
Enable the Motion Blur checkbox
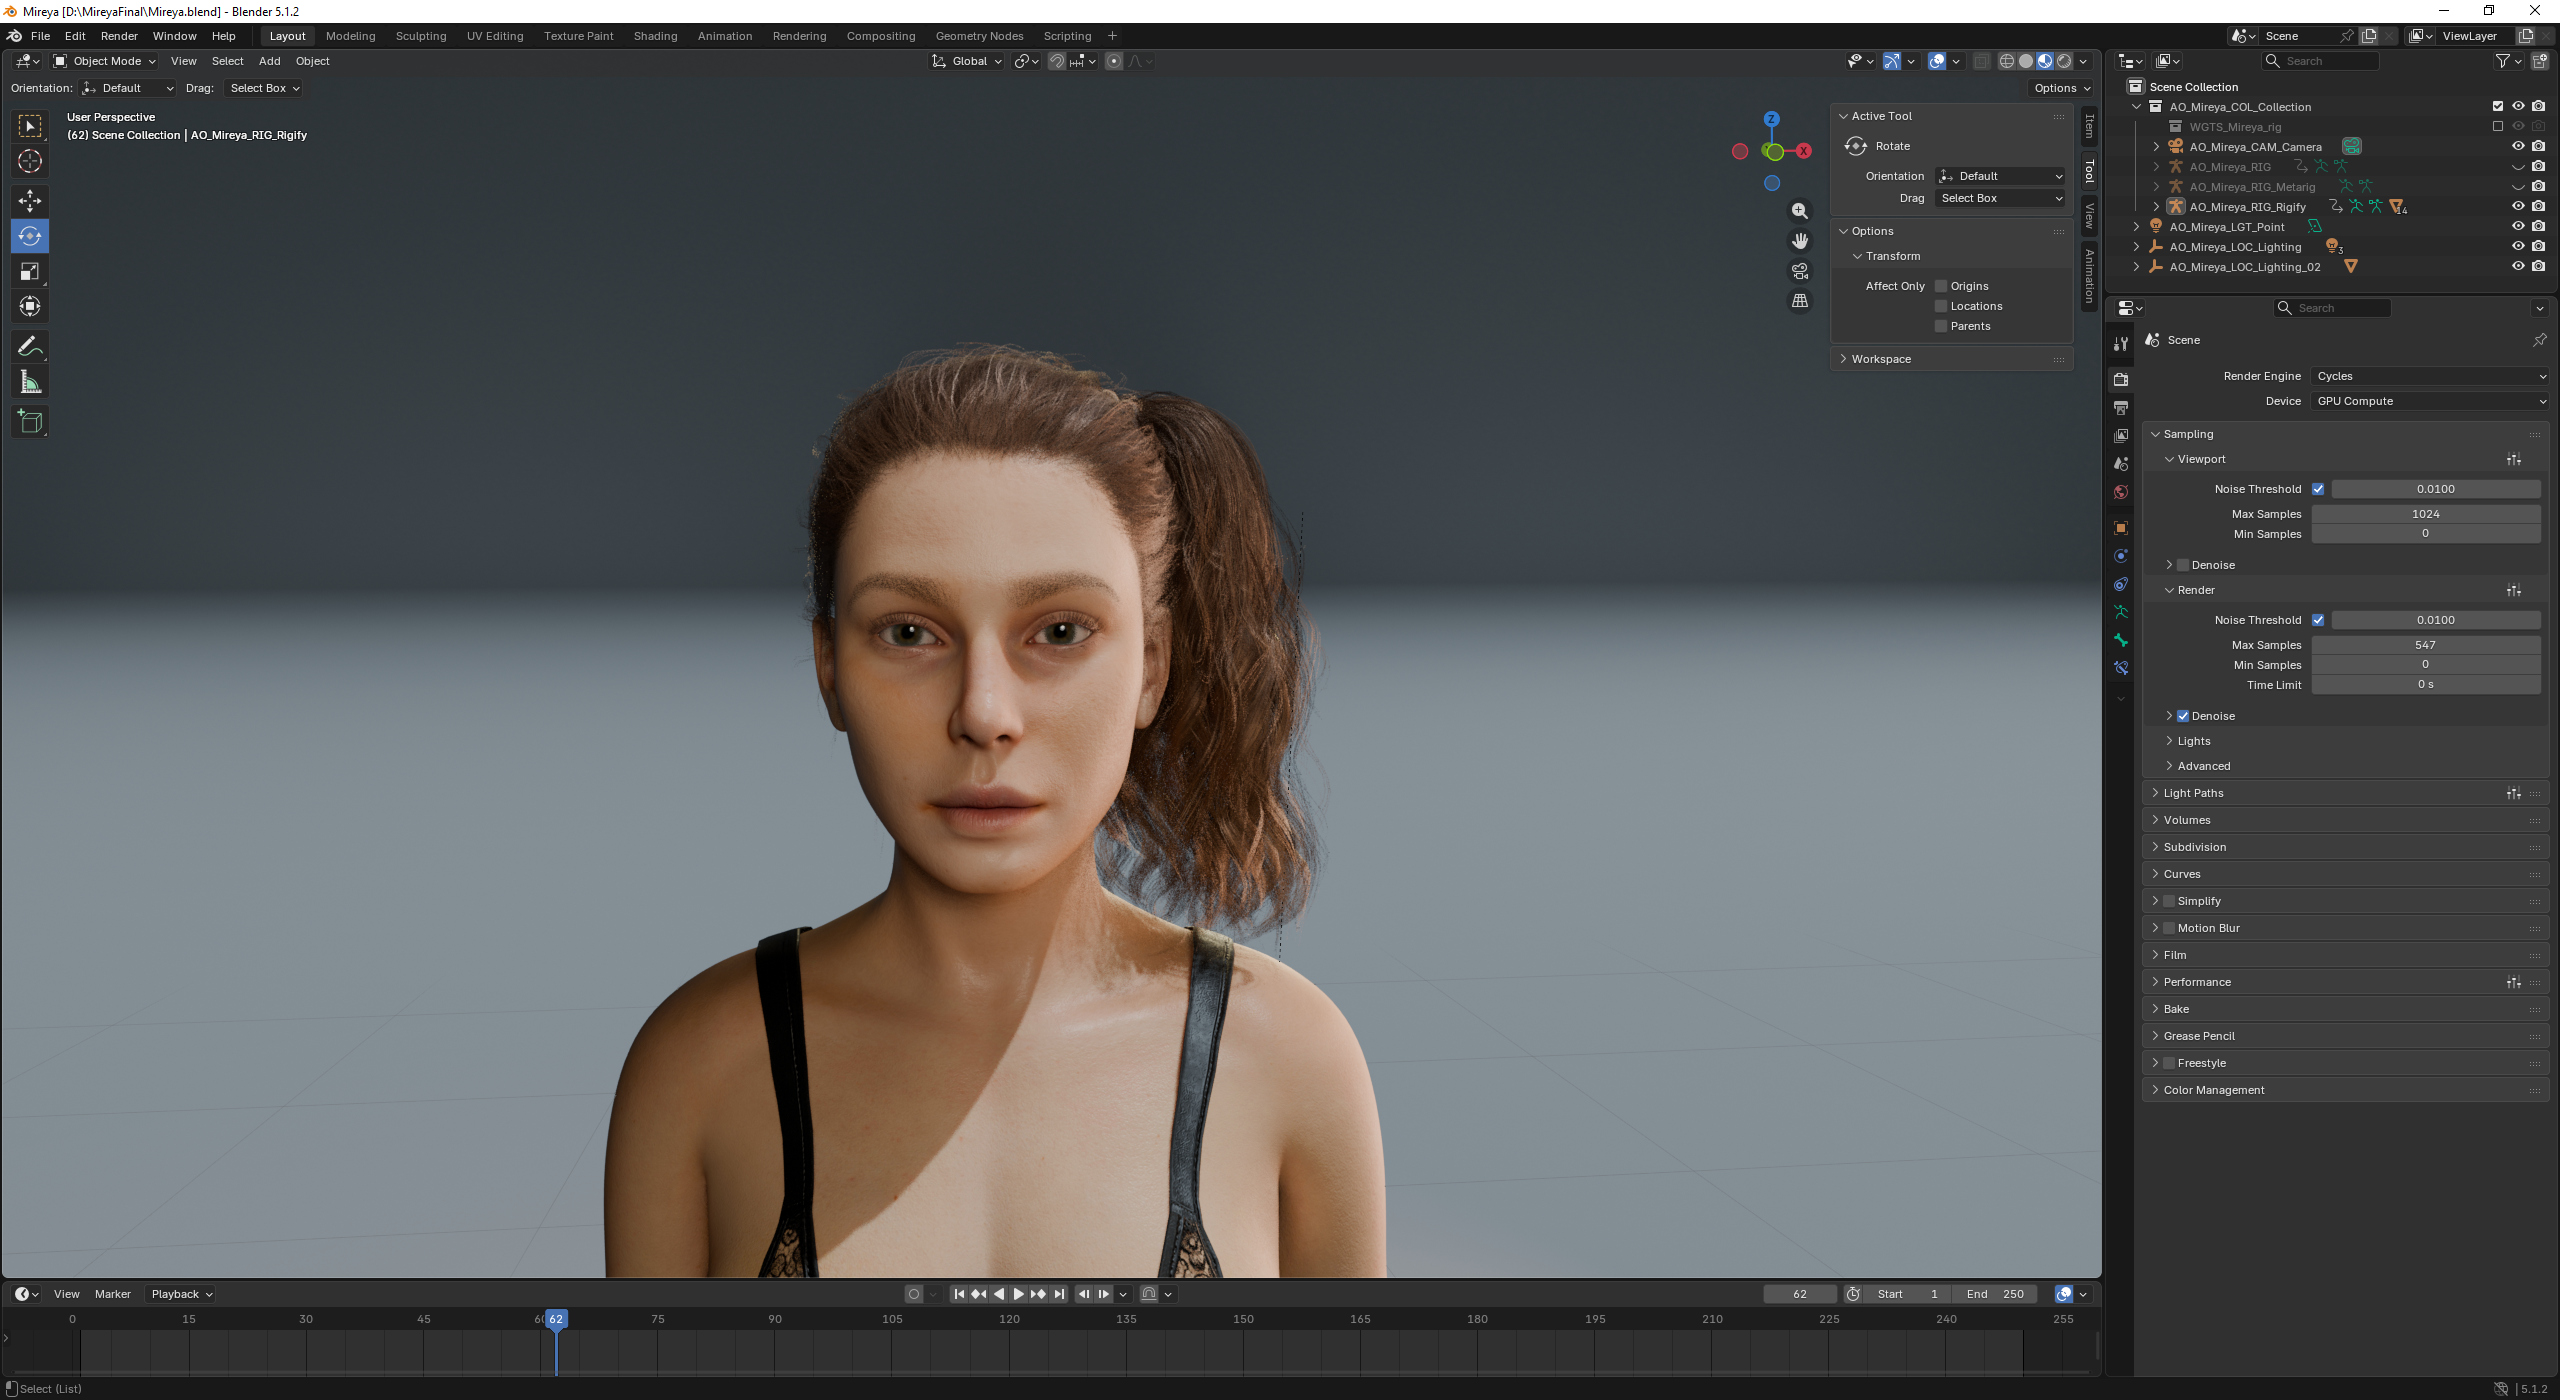click(2169, 928)
